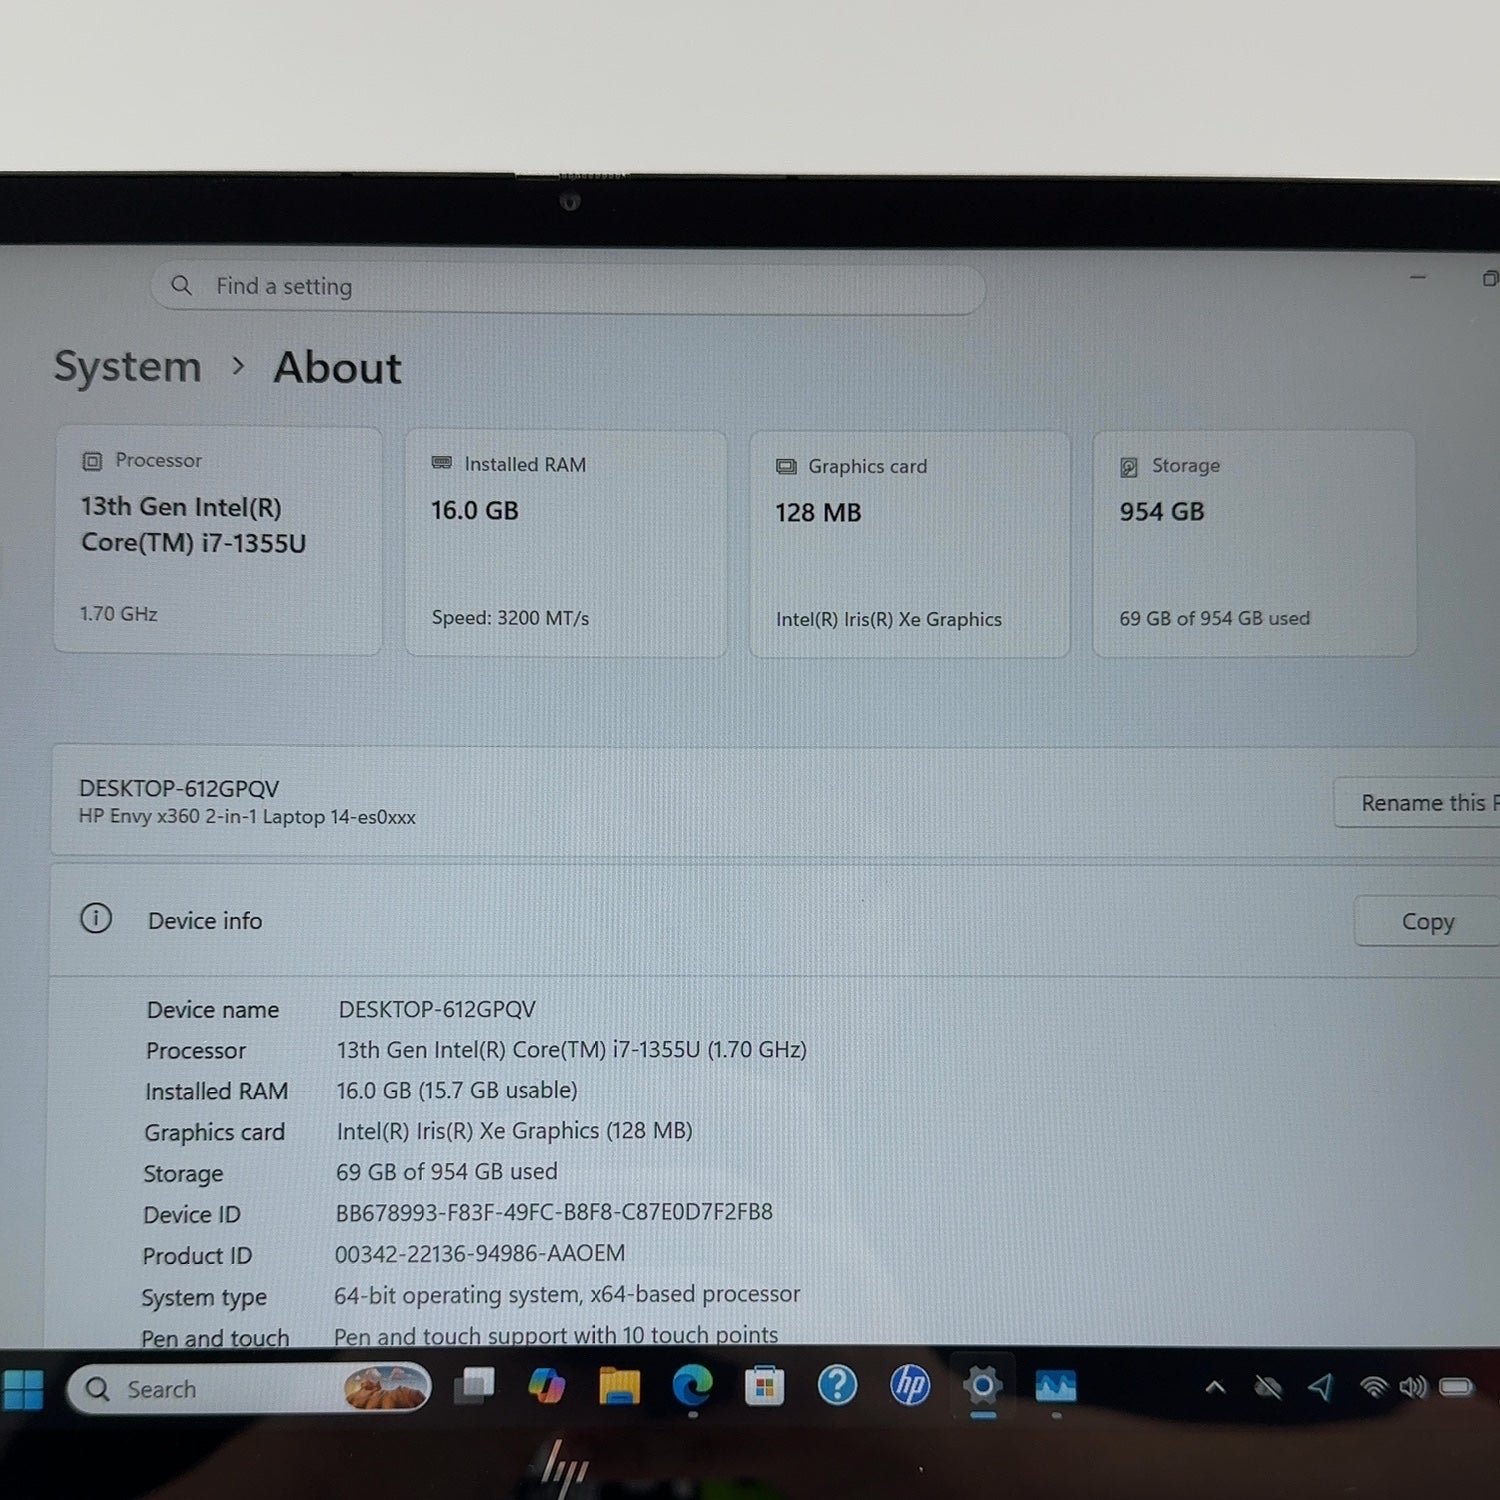Click the 64-bit operating system text

pyautogui.click(x=567, y=1294)
